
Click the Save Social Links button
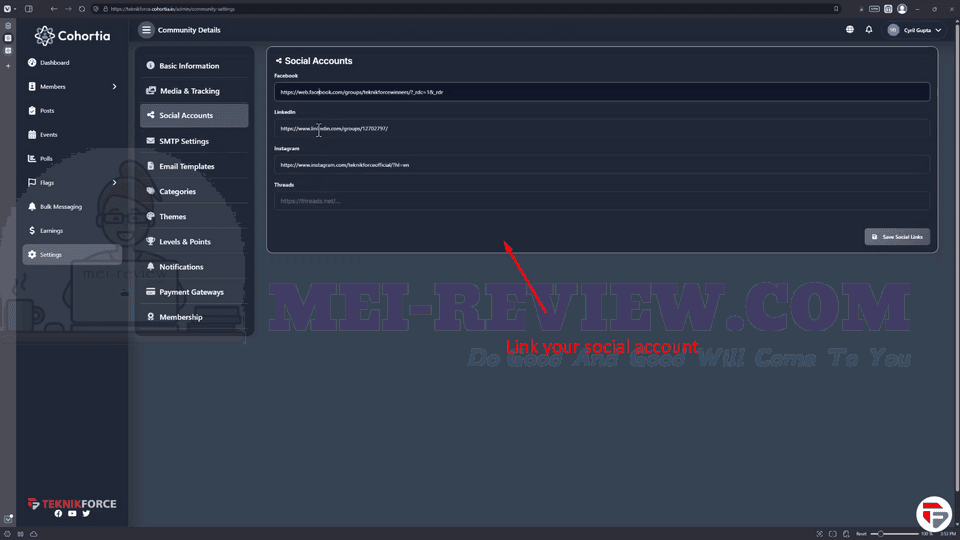tap(897, 237)
